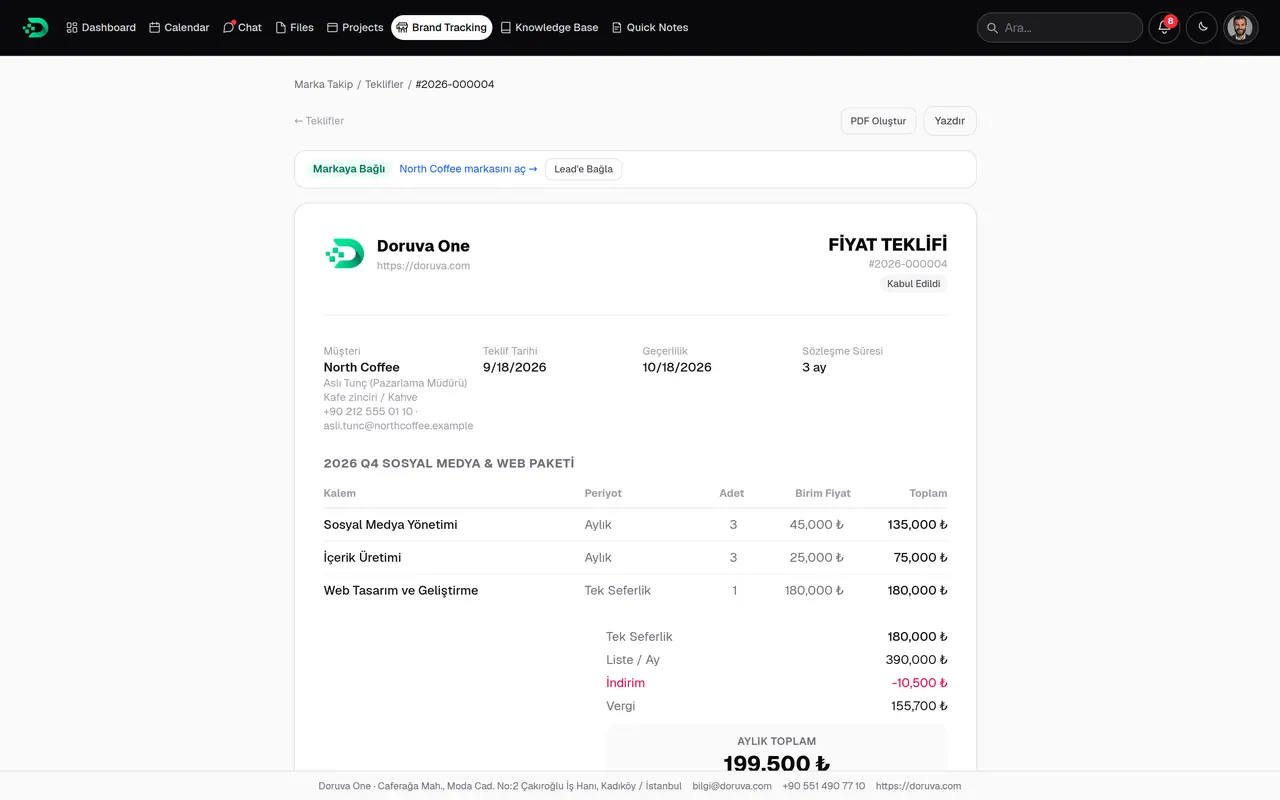Click customer name North Coffee
The width and height of the screenshot is (1280, 800).
click(361, 367)
